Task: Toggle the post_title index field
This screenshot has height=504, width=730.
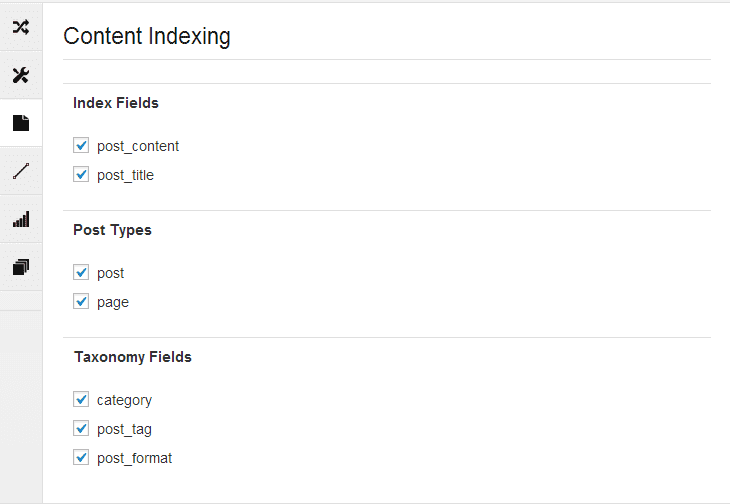Action: pos(81,174)
